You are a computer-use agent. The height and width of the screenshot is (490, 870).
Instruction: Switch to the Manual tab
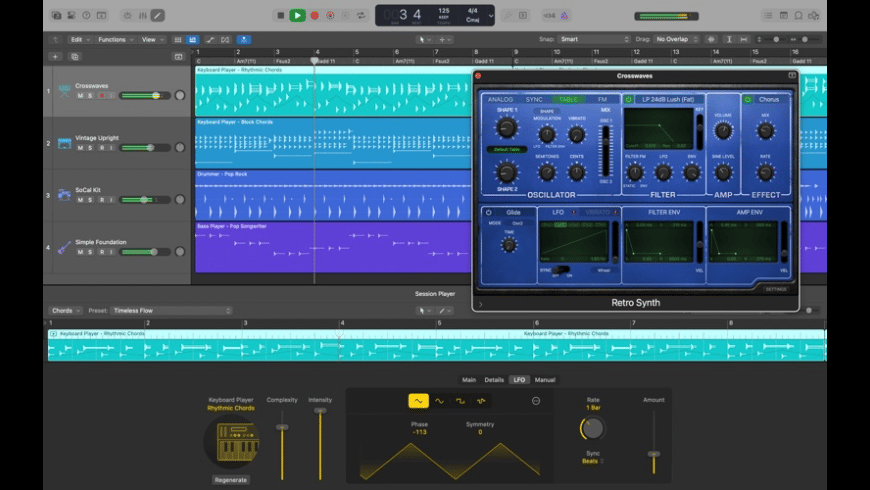click(545, 380)
